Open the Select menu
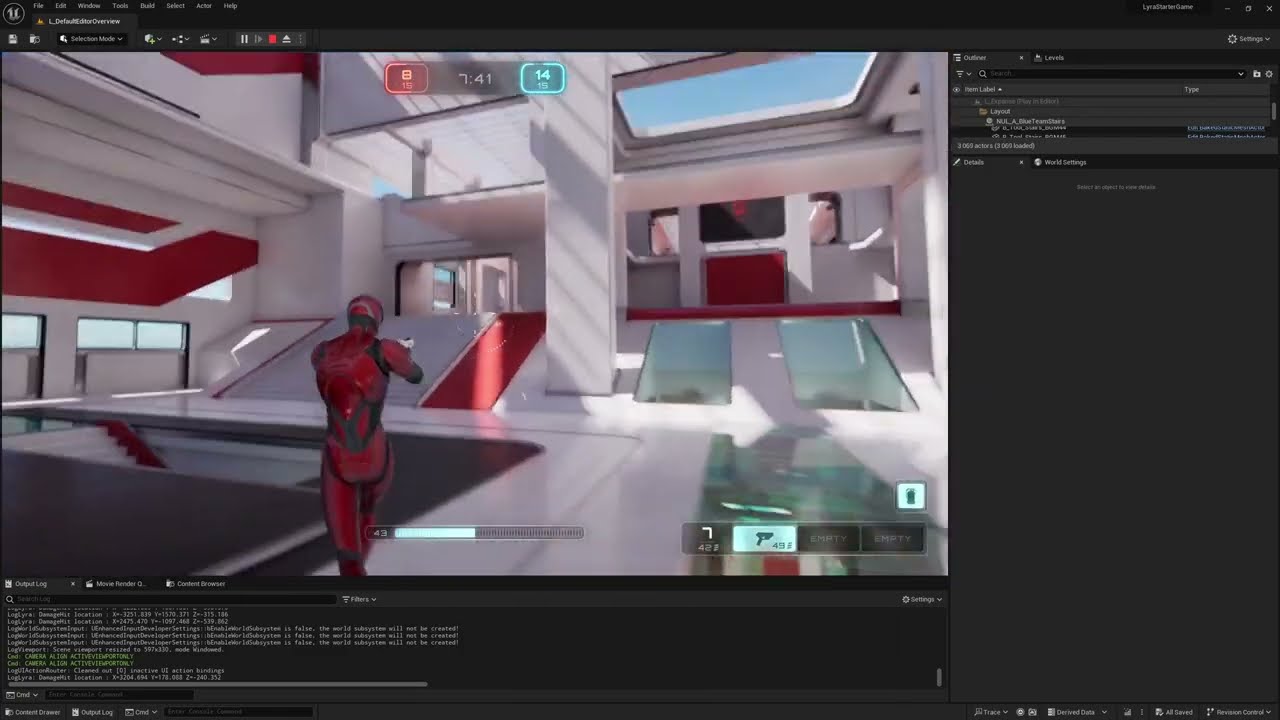 pos(175,6)
